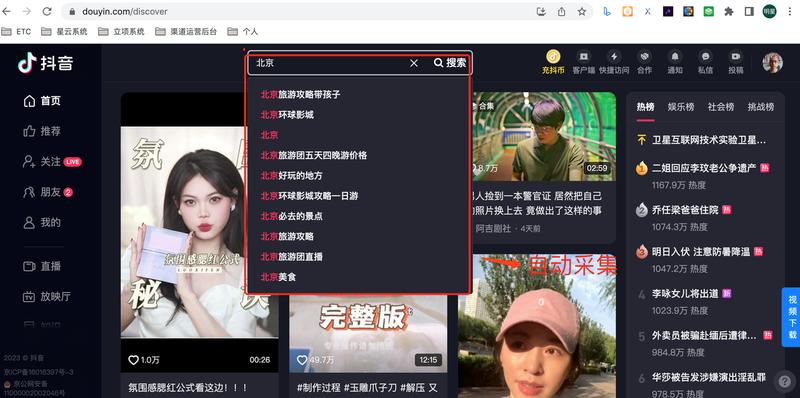Screen dimensions: 800x398
Task: Open the 渠道运营后台 bookmarks folder
Action: click(x=186, y=32)
